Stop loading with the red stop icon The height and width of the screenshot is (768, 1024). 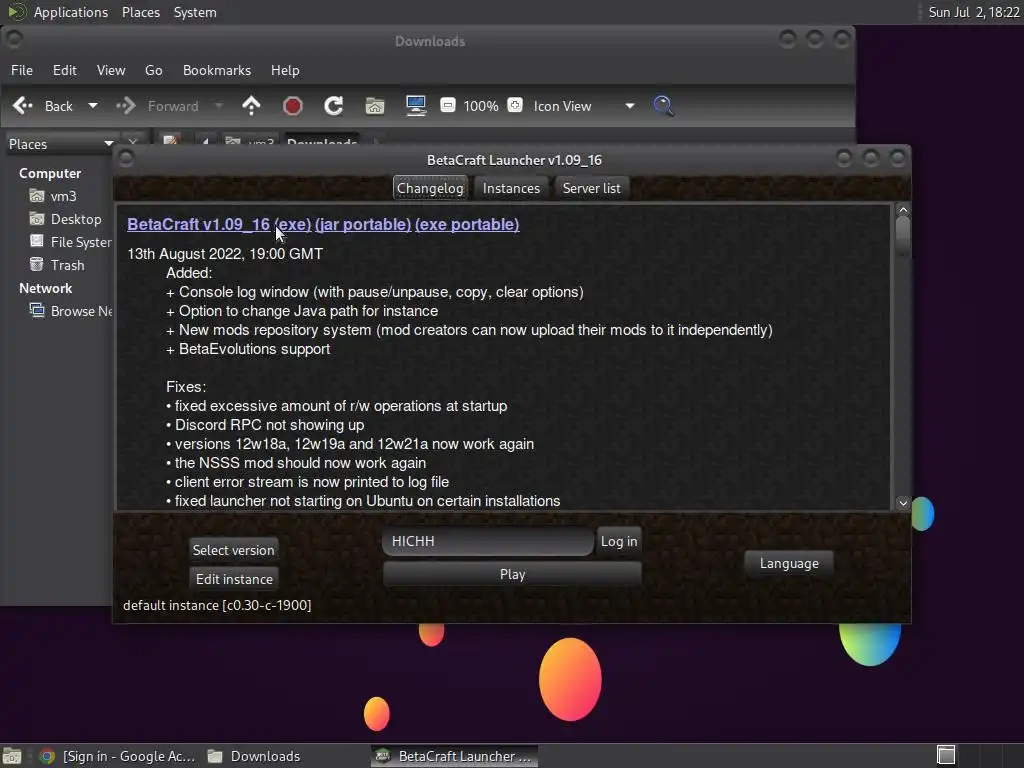coord(293,106)
